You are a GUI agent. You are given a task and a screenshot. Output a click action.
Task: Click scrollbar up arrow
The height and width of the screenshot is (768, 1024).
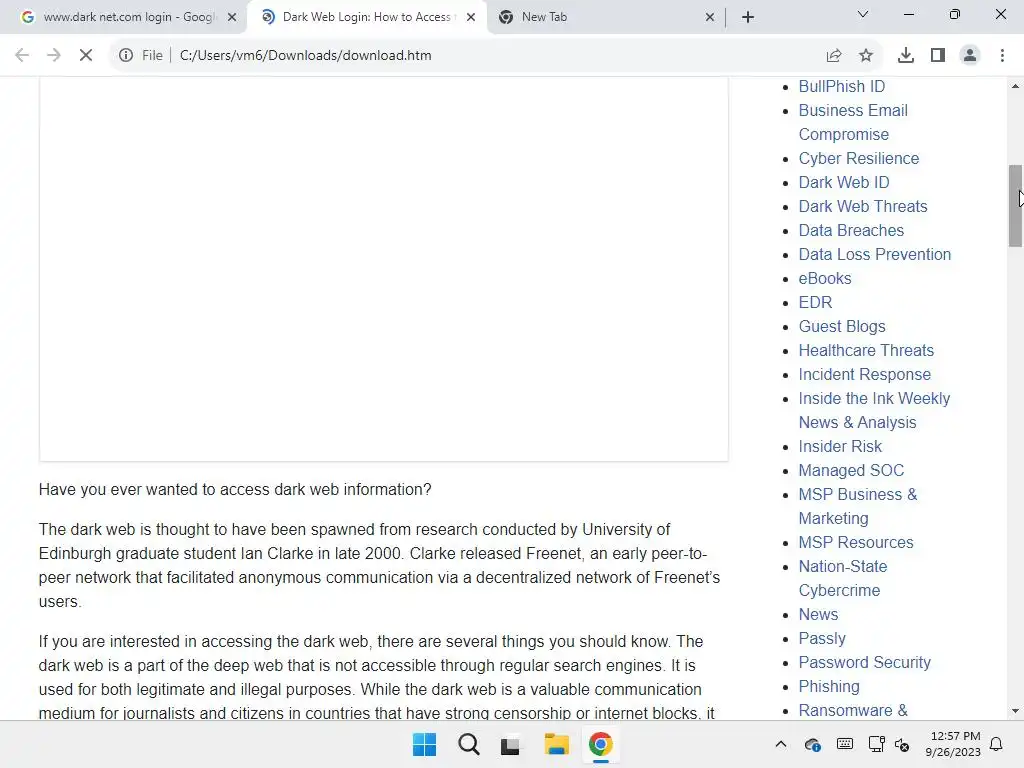pyautogui.click(x=1015, y=86)
